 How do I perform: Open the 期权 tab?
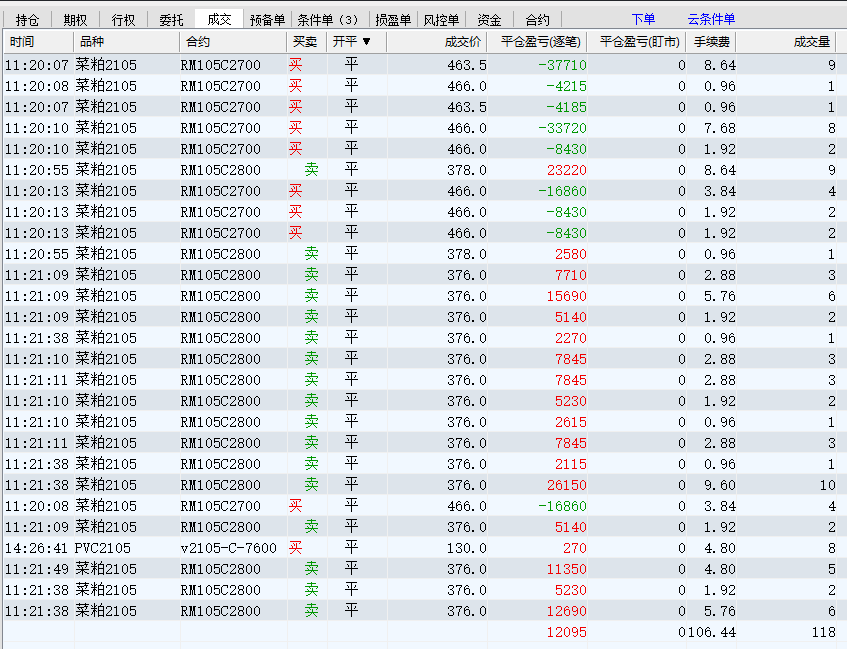coord(75,20)
